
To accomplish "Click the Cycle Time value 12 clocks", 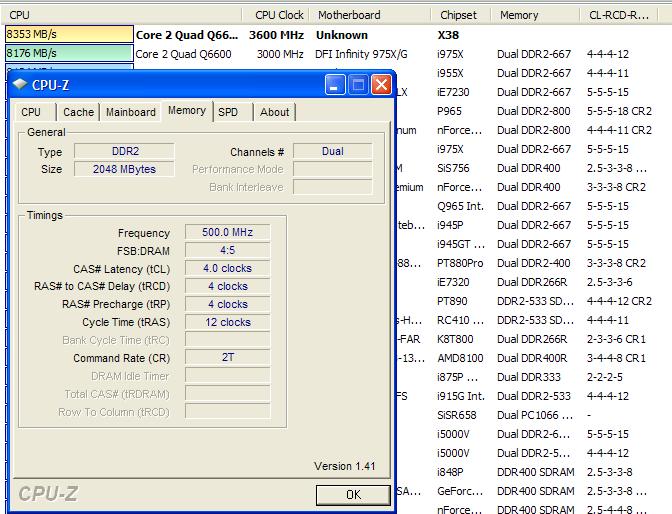I will point(227,322).
